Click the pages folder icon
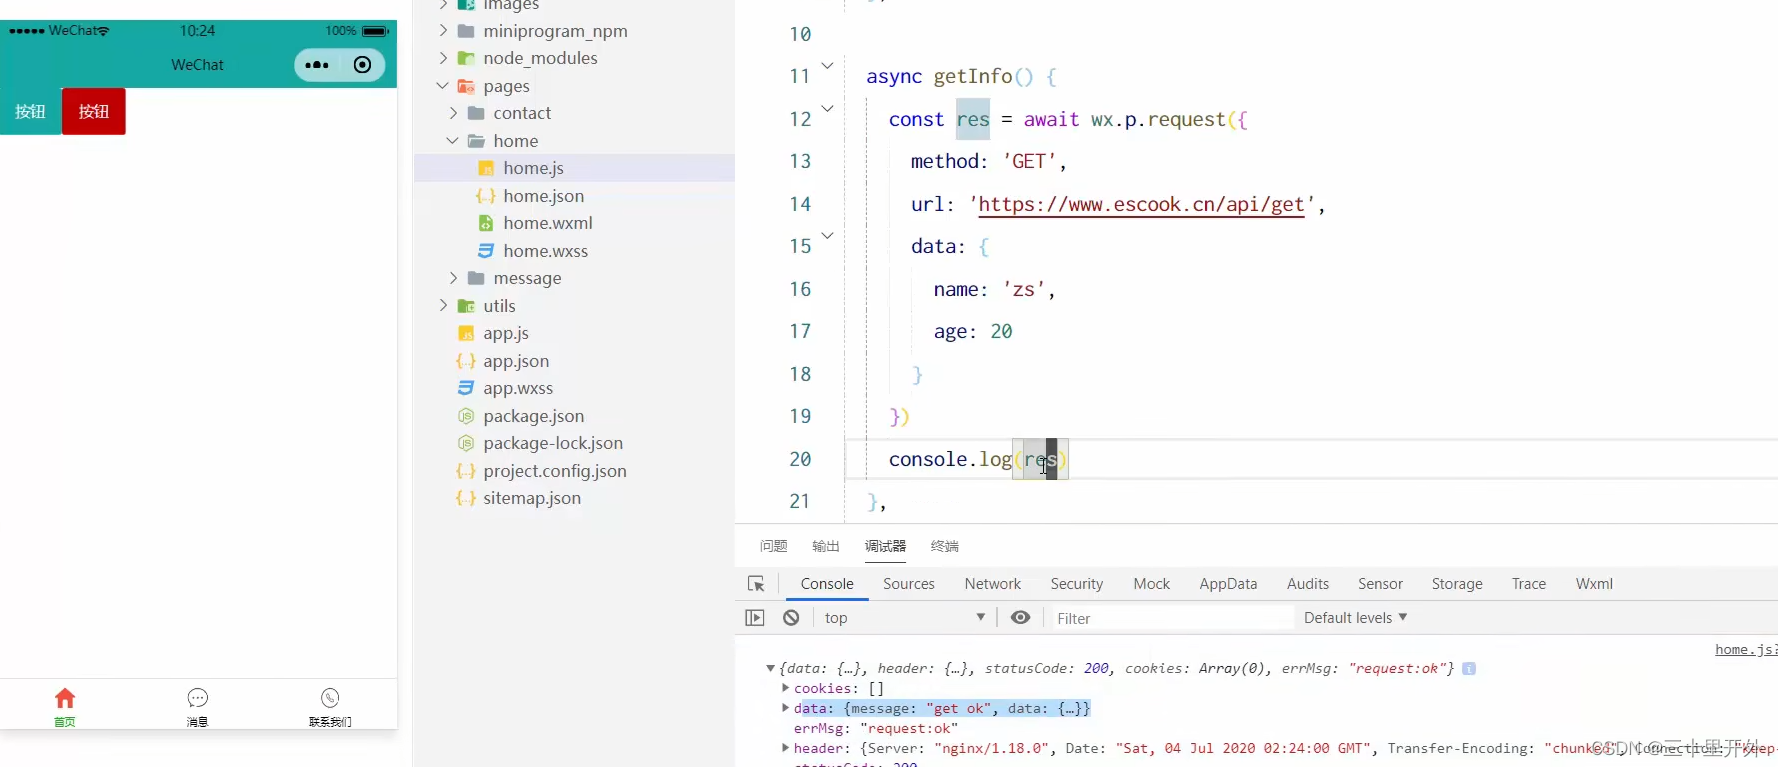This screenshot has width=1778, height=767. 466,86
